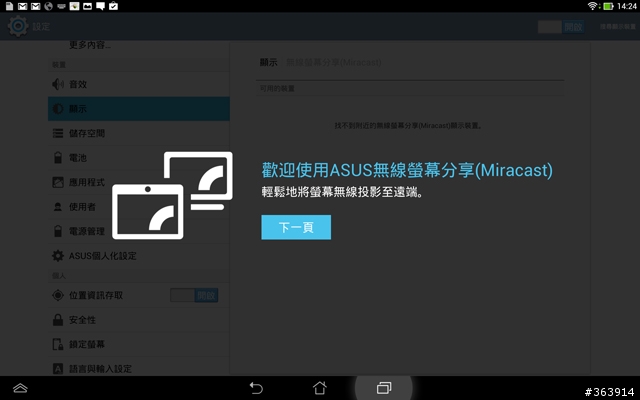Open 使用者 settings
Screen dimensions: 640x400
139,207
